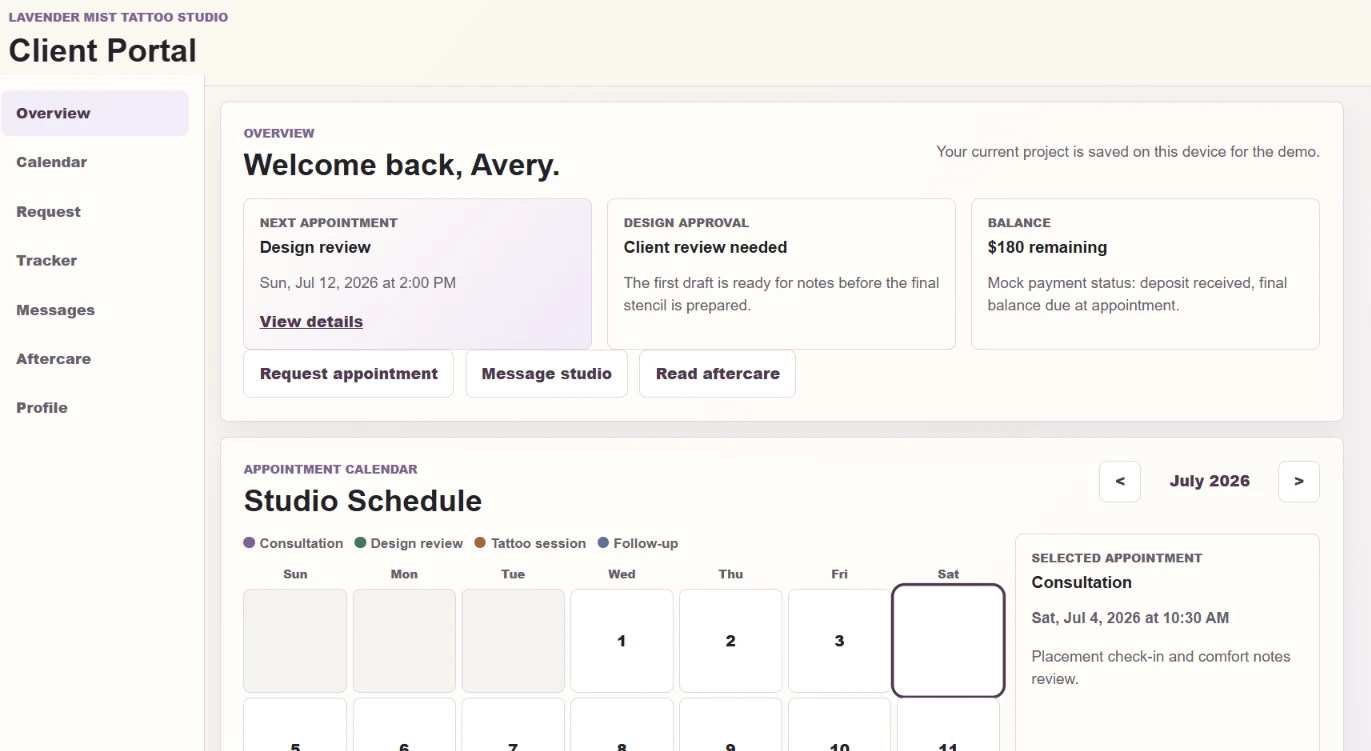Click the Request appointment button
Viewport: 1371px width, 751px height.
(x=349, y=373)
